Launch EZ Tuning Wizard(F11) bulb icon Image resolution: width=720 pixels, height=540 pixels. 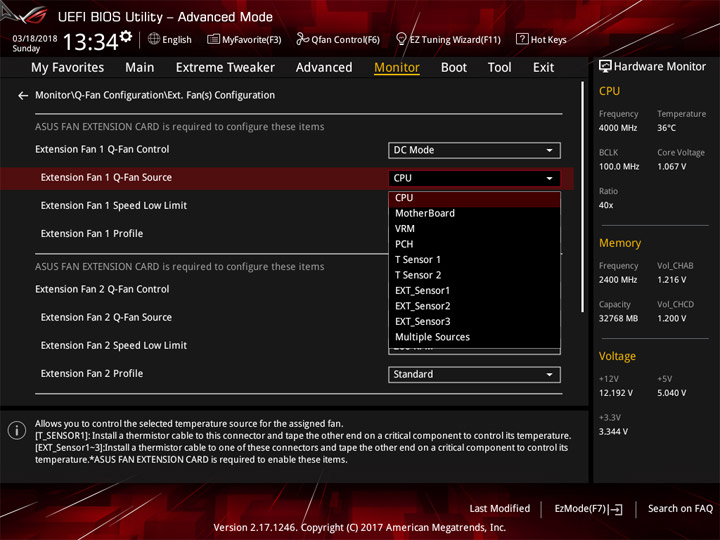click(401, 39)
